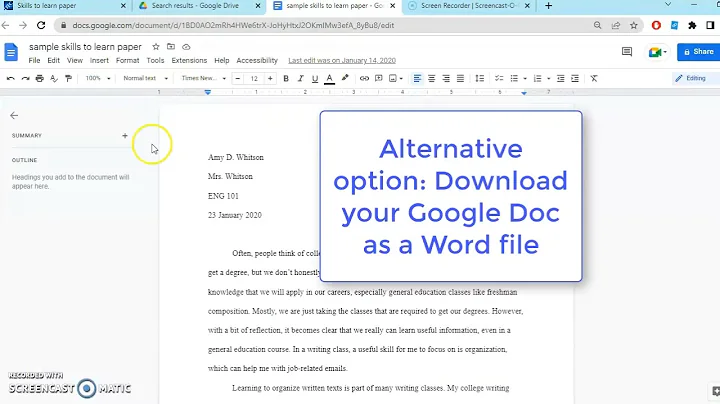Click the Redo icon in toolbar
The image size is (720, 404).
[25, 79]
